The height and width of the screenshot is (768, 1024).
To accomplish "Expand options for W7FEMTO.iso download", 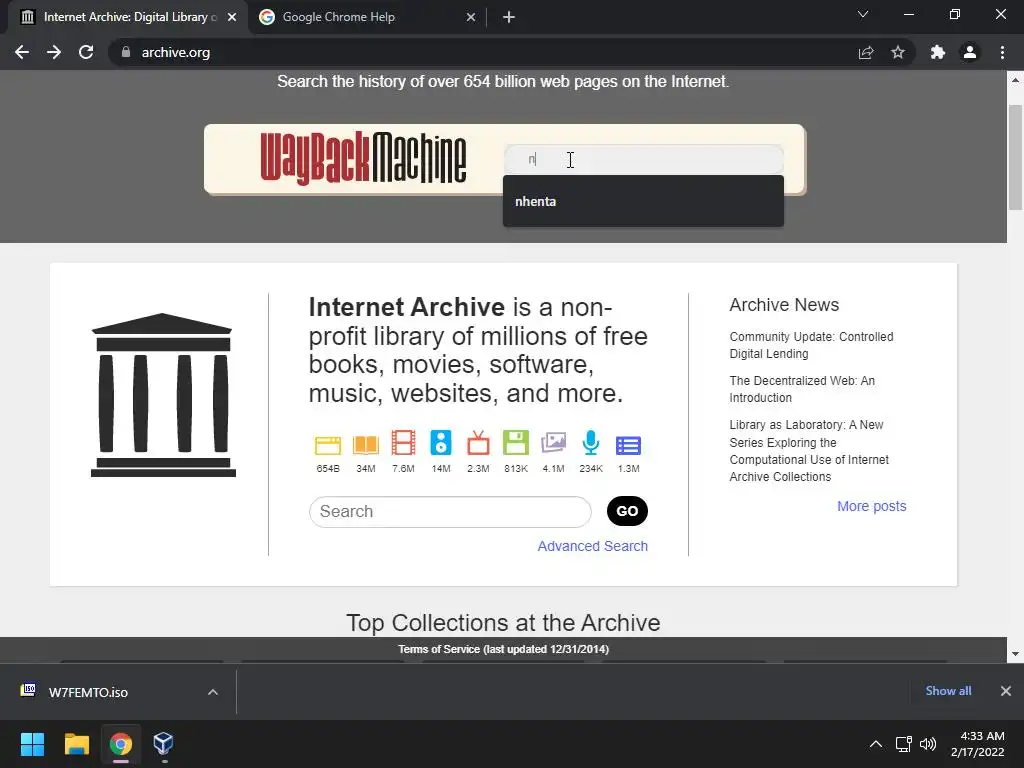I will 213,692.
